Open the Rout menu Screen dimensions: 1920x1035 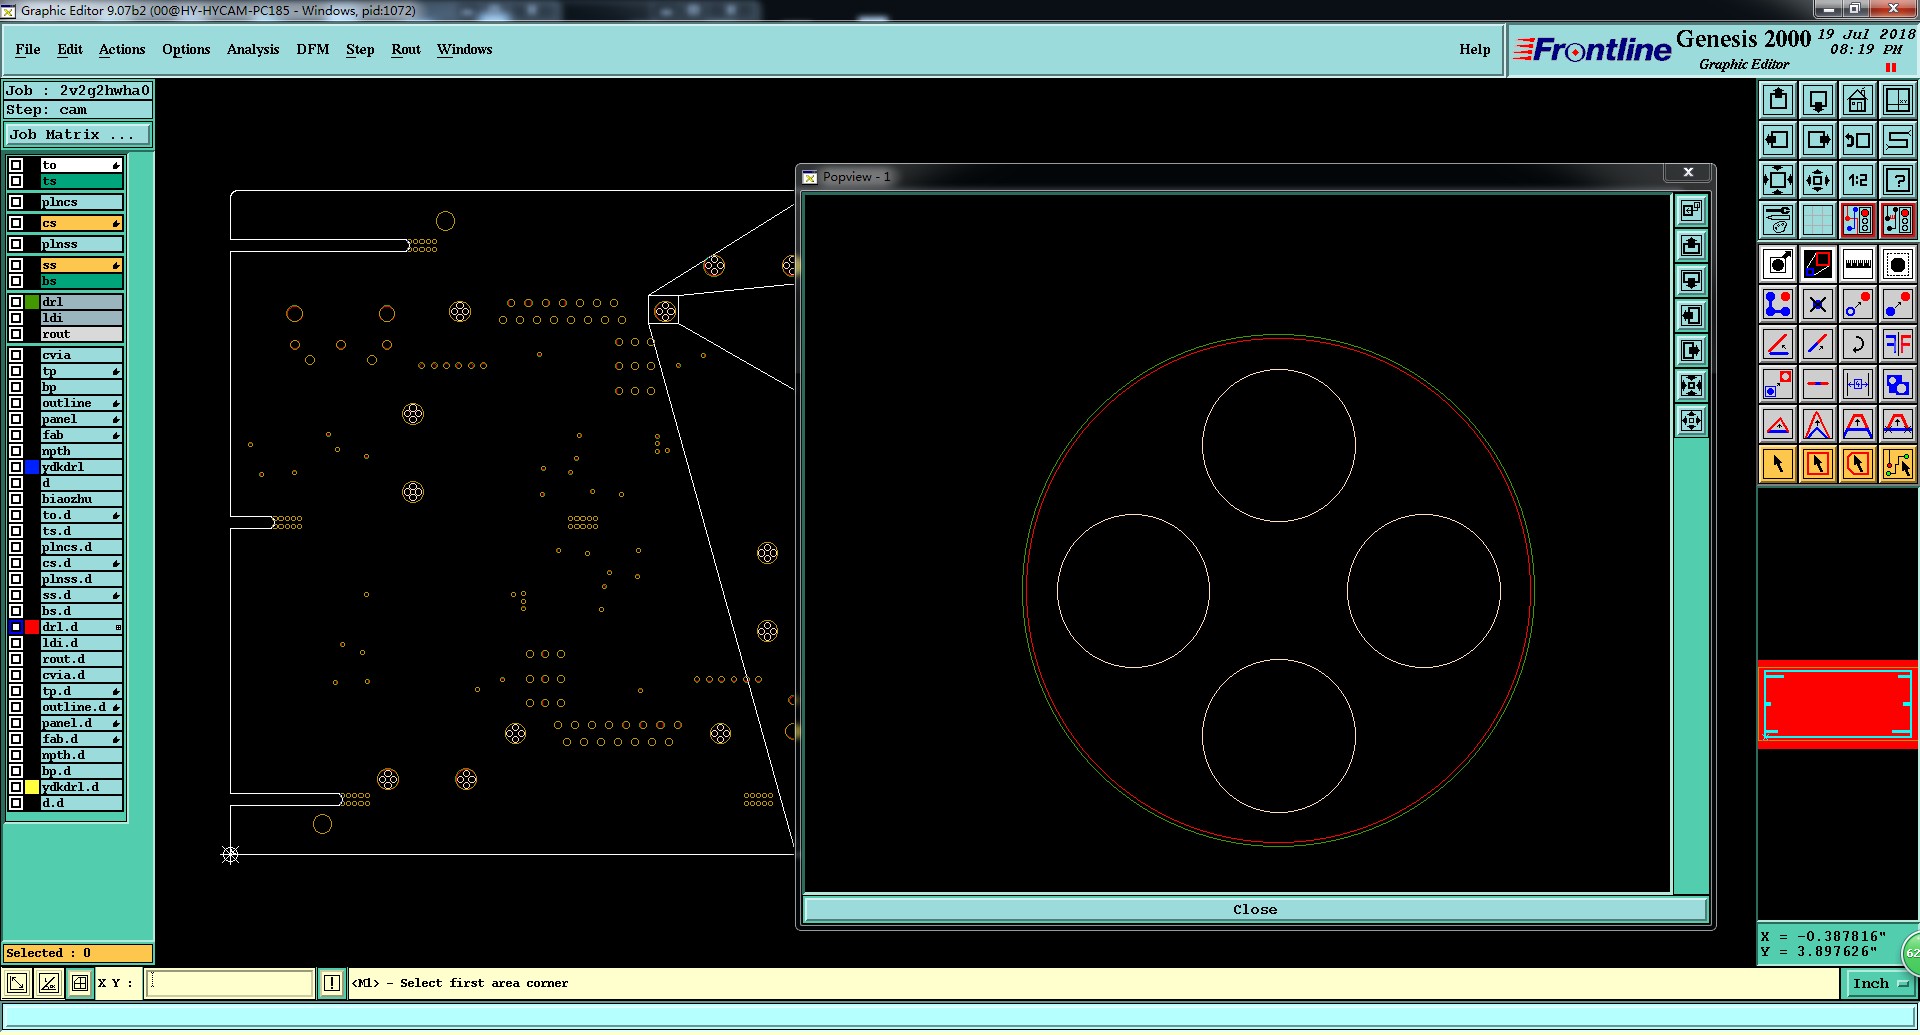[x=406, y=49]
